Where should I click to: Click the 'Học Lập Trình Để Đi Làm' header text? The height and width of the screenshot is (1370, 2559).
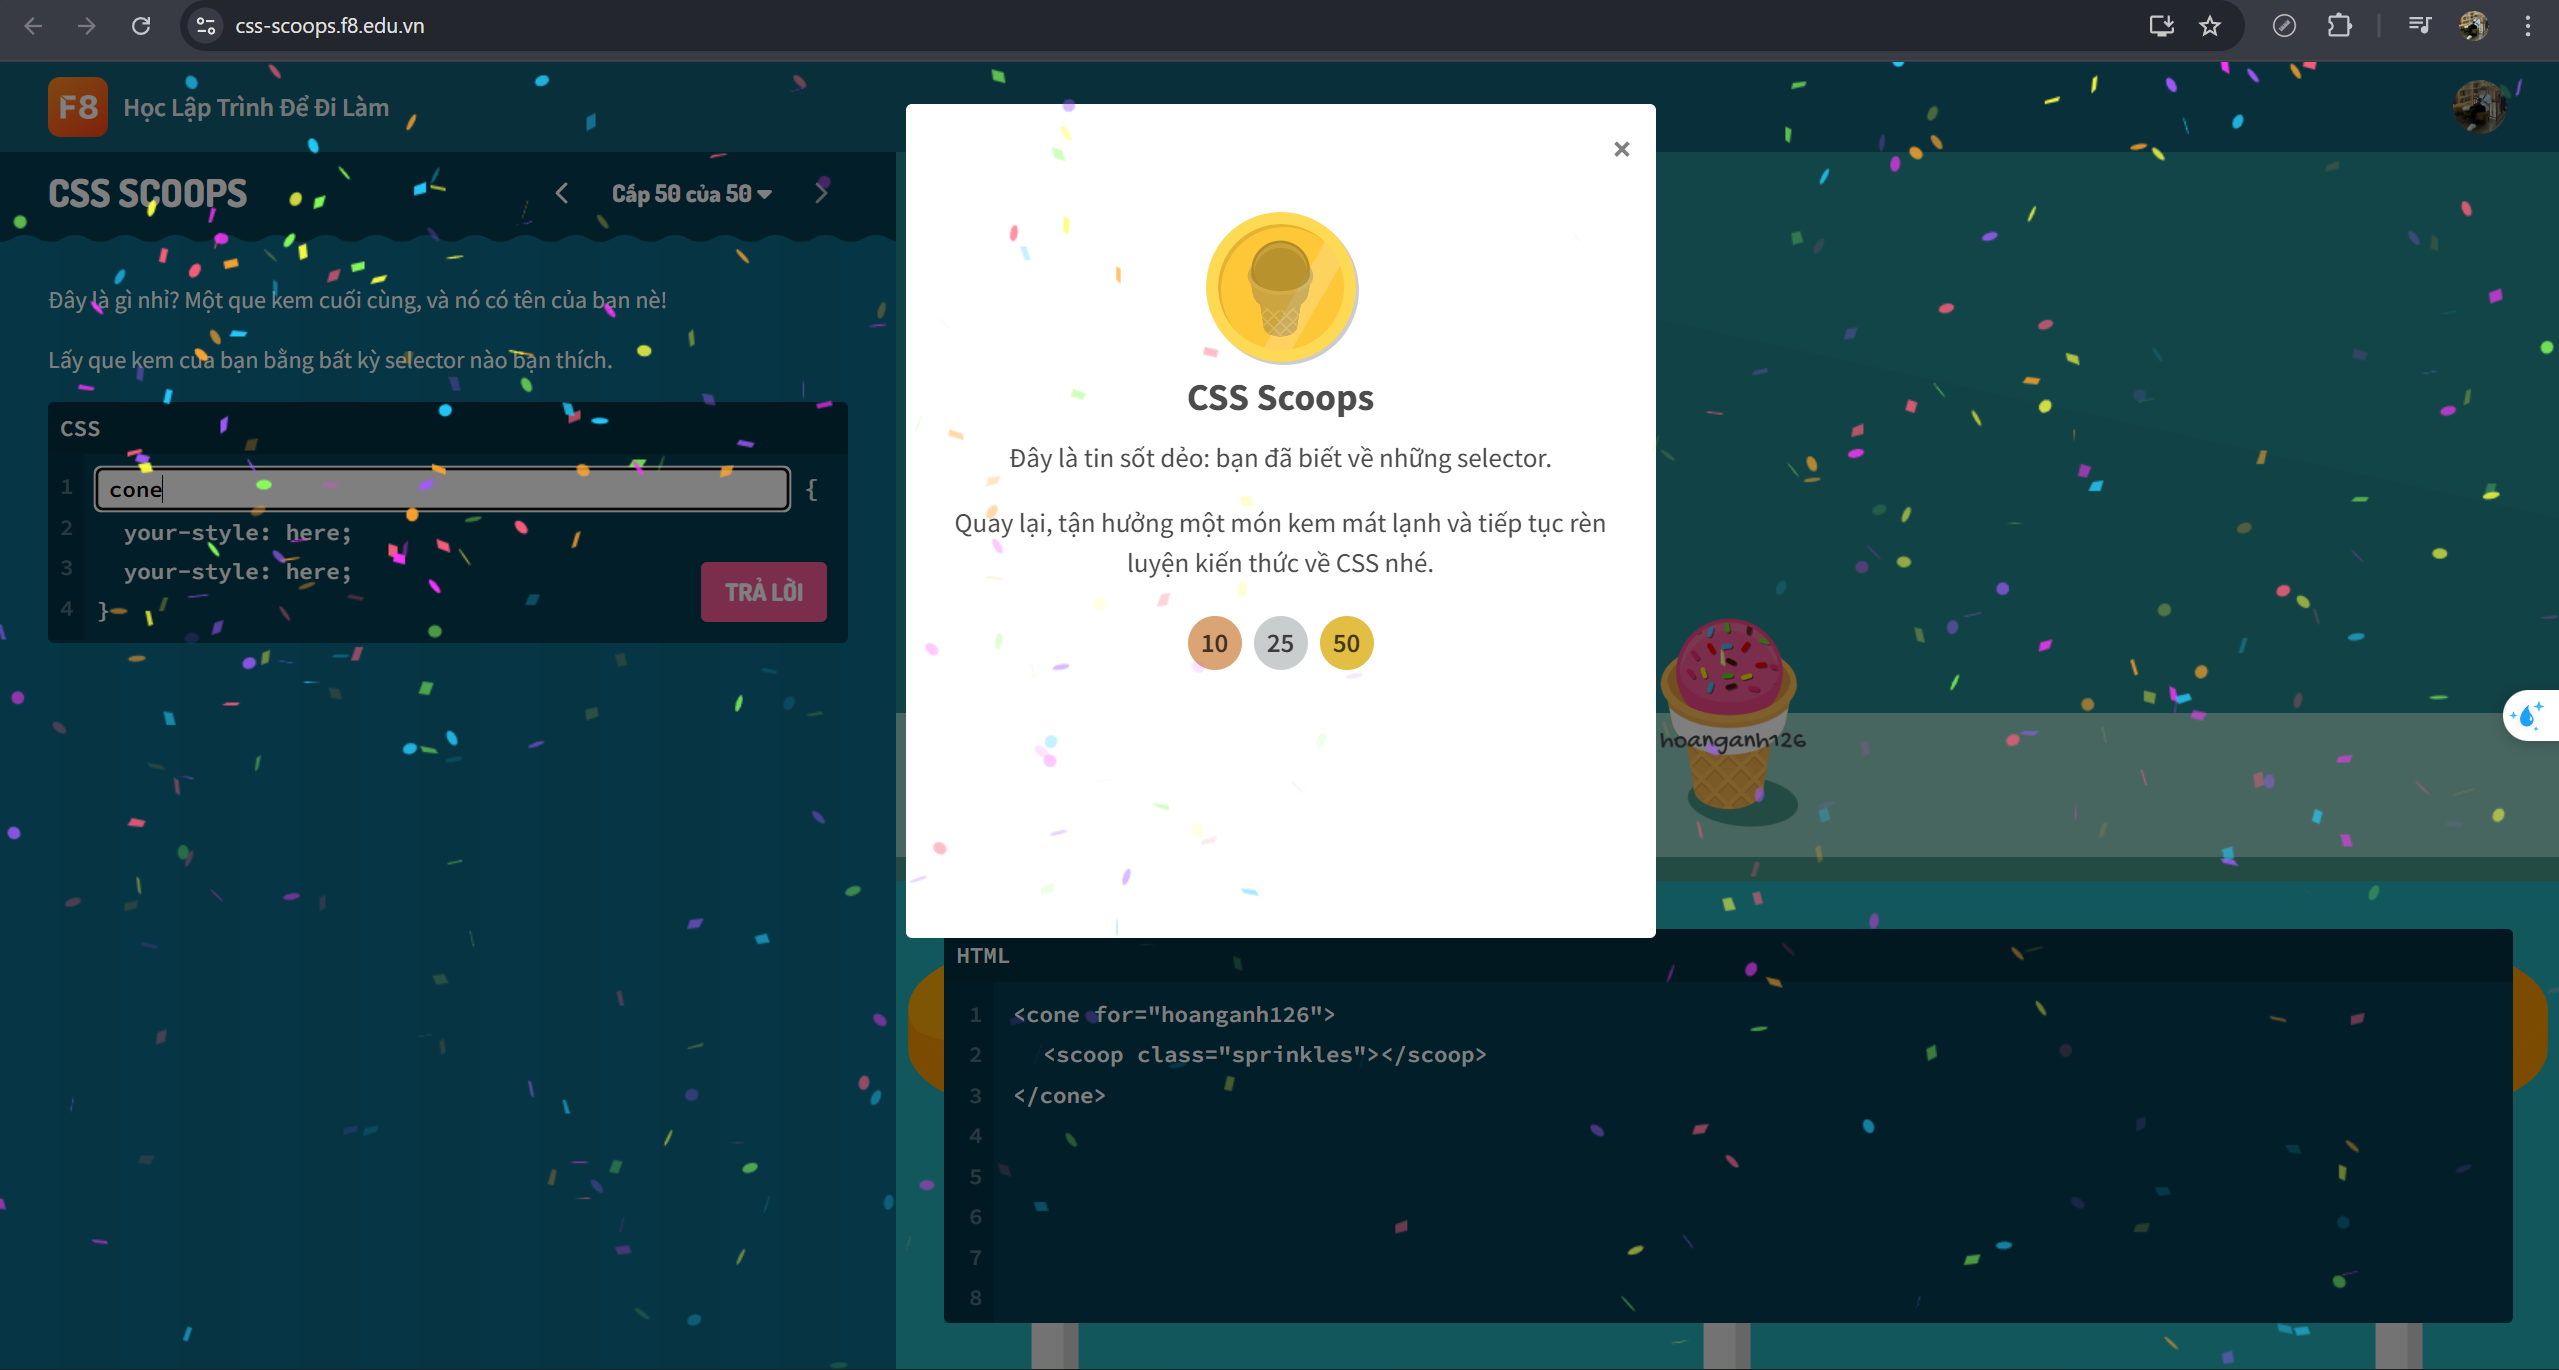(x=254, y=106)
